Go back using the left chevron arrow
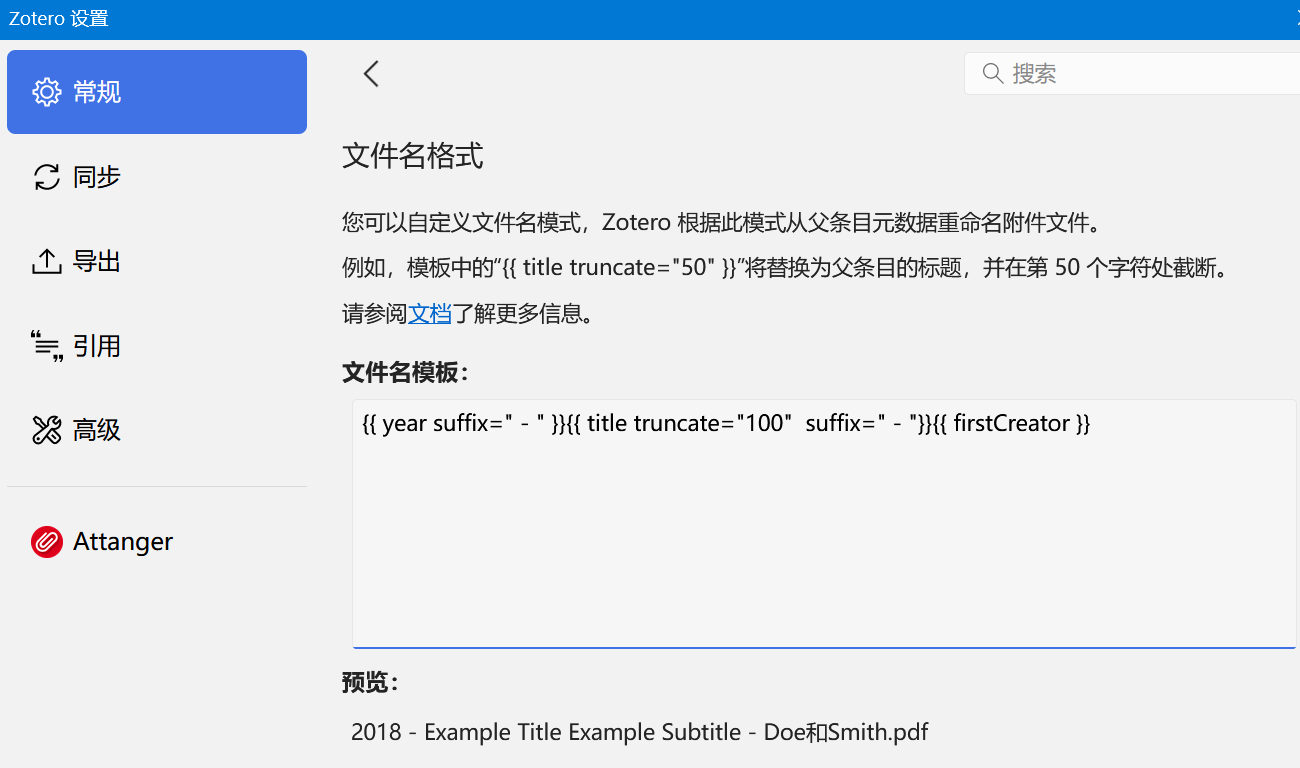The width and height of the screenshot is (1300, 768). 371,73
